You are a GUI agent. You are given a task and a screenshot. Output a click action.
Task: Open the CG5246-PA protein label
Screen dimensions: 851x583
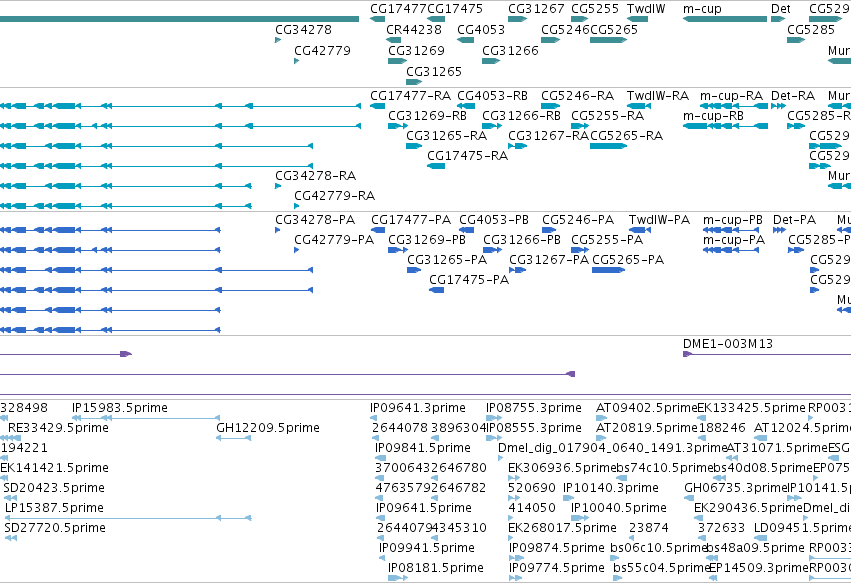(578, 220)
